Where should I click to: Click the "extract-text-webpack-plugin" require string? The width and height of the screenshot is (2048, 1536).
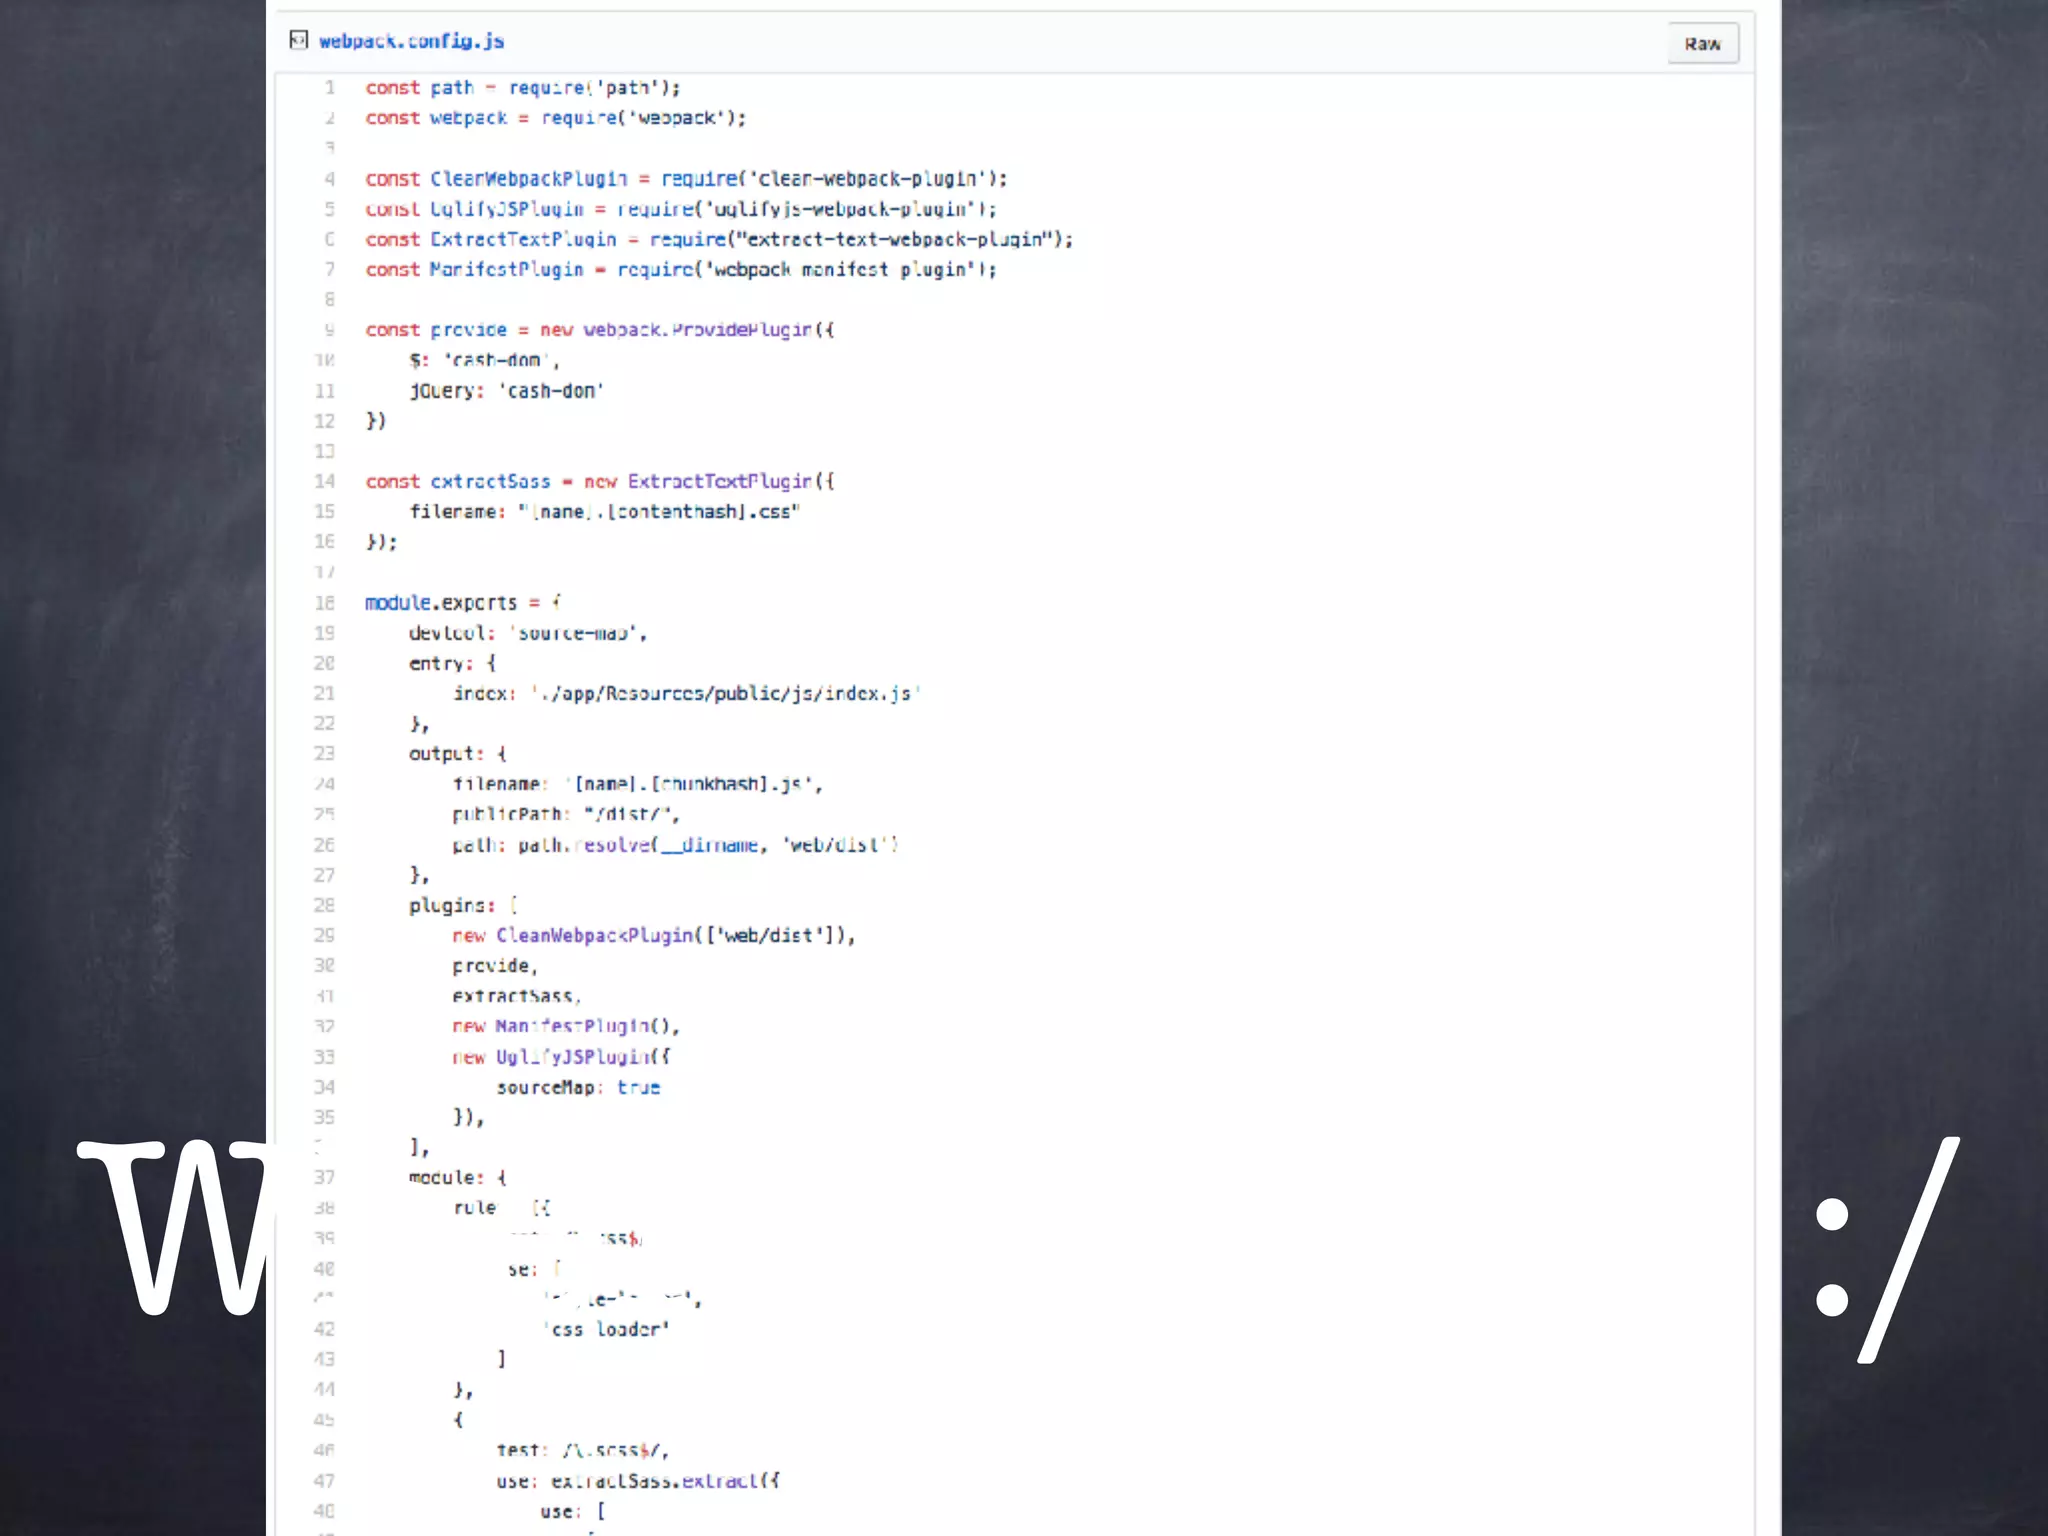tap(896, 240)
